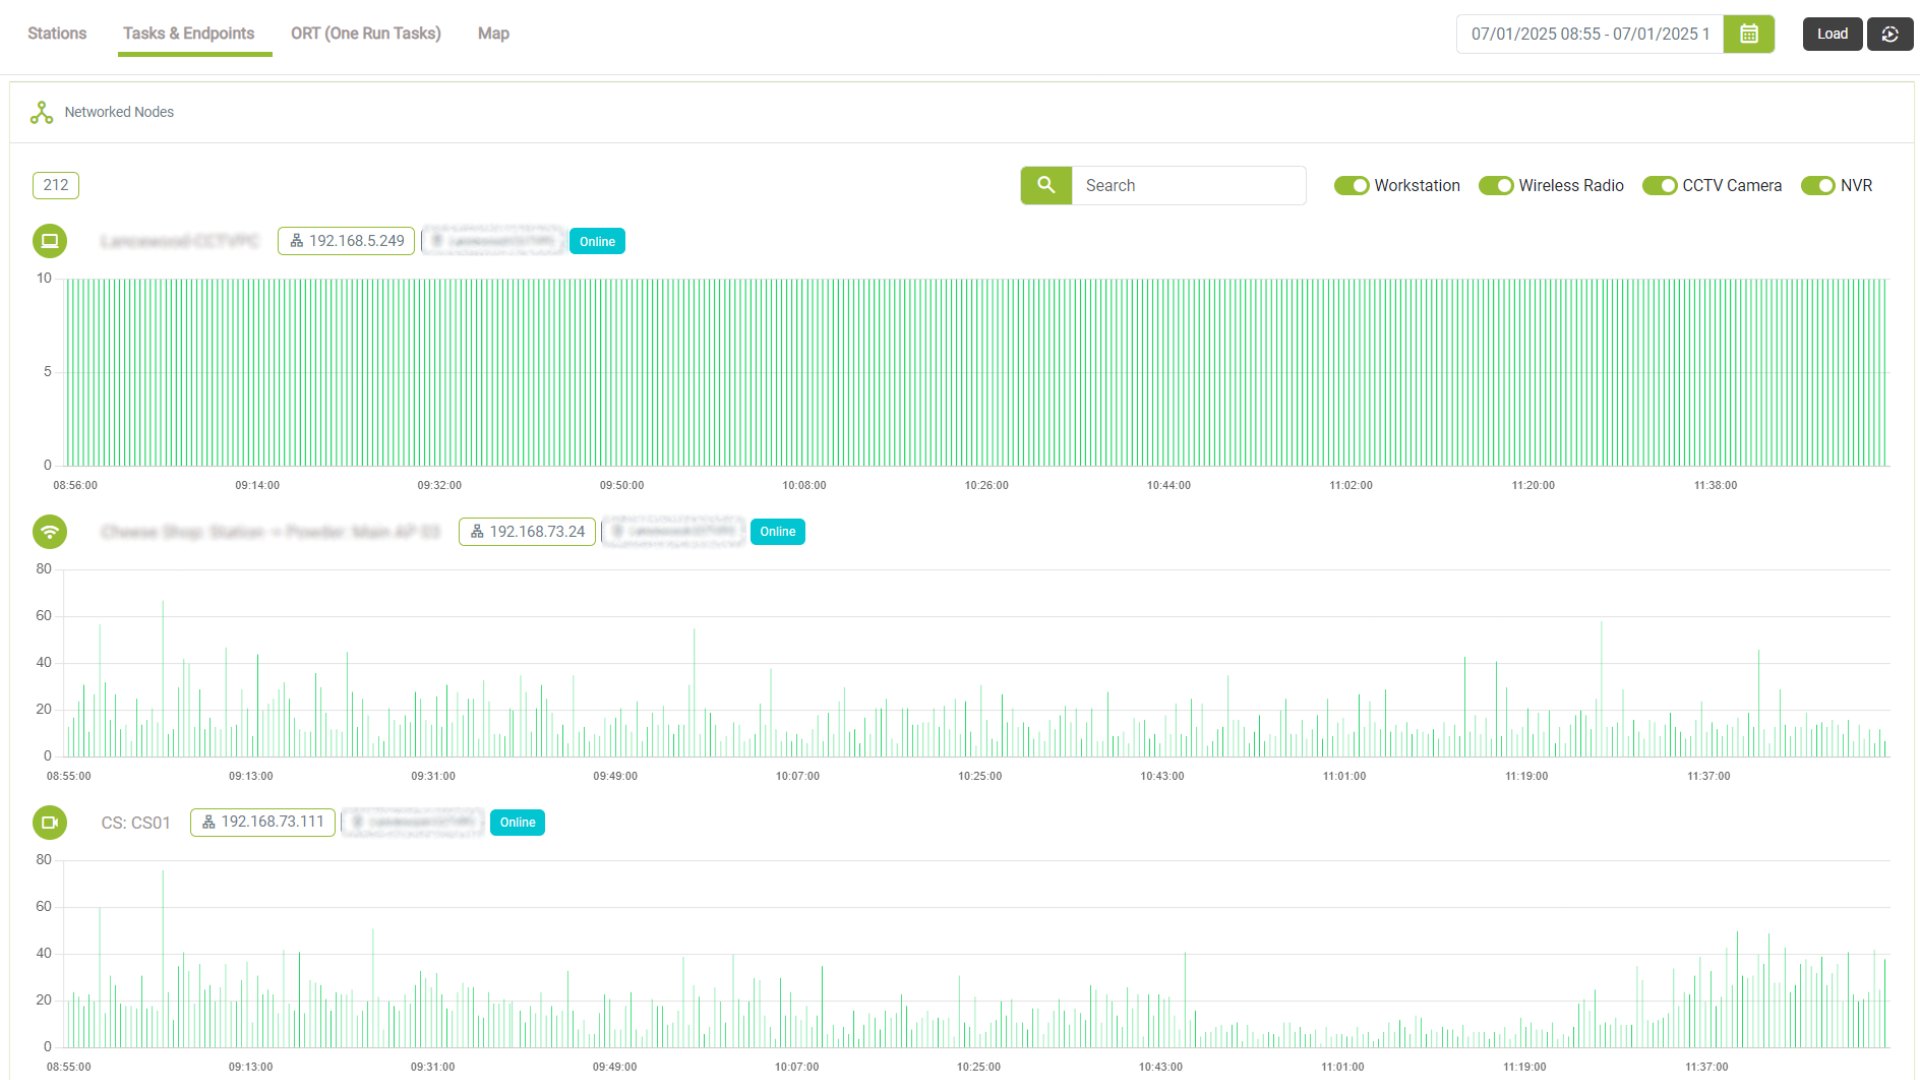The width and height of the screenshot is (1920, 1080).
Task: Click inside the Search input box
Action: point(1188,185)
